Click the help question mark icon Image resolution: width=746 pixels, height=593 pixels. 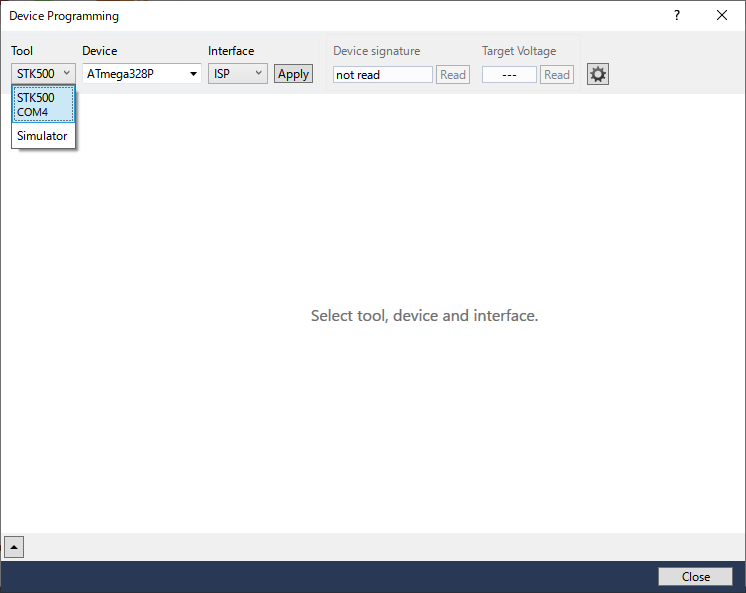coord(677,15)
